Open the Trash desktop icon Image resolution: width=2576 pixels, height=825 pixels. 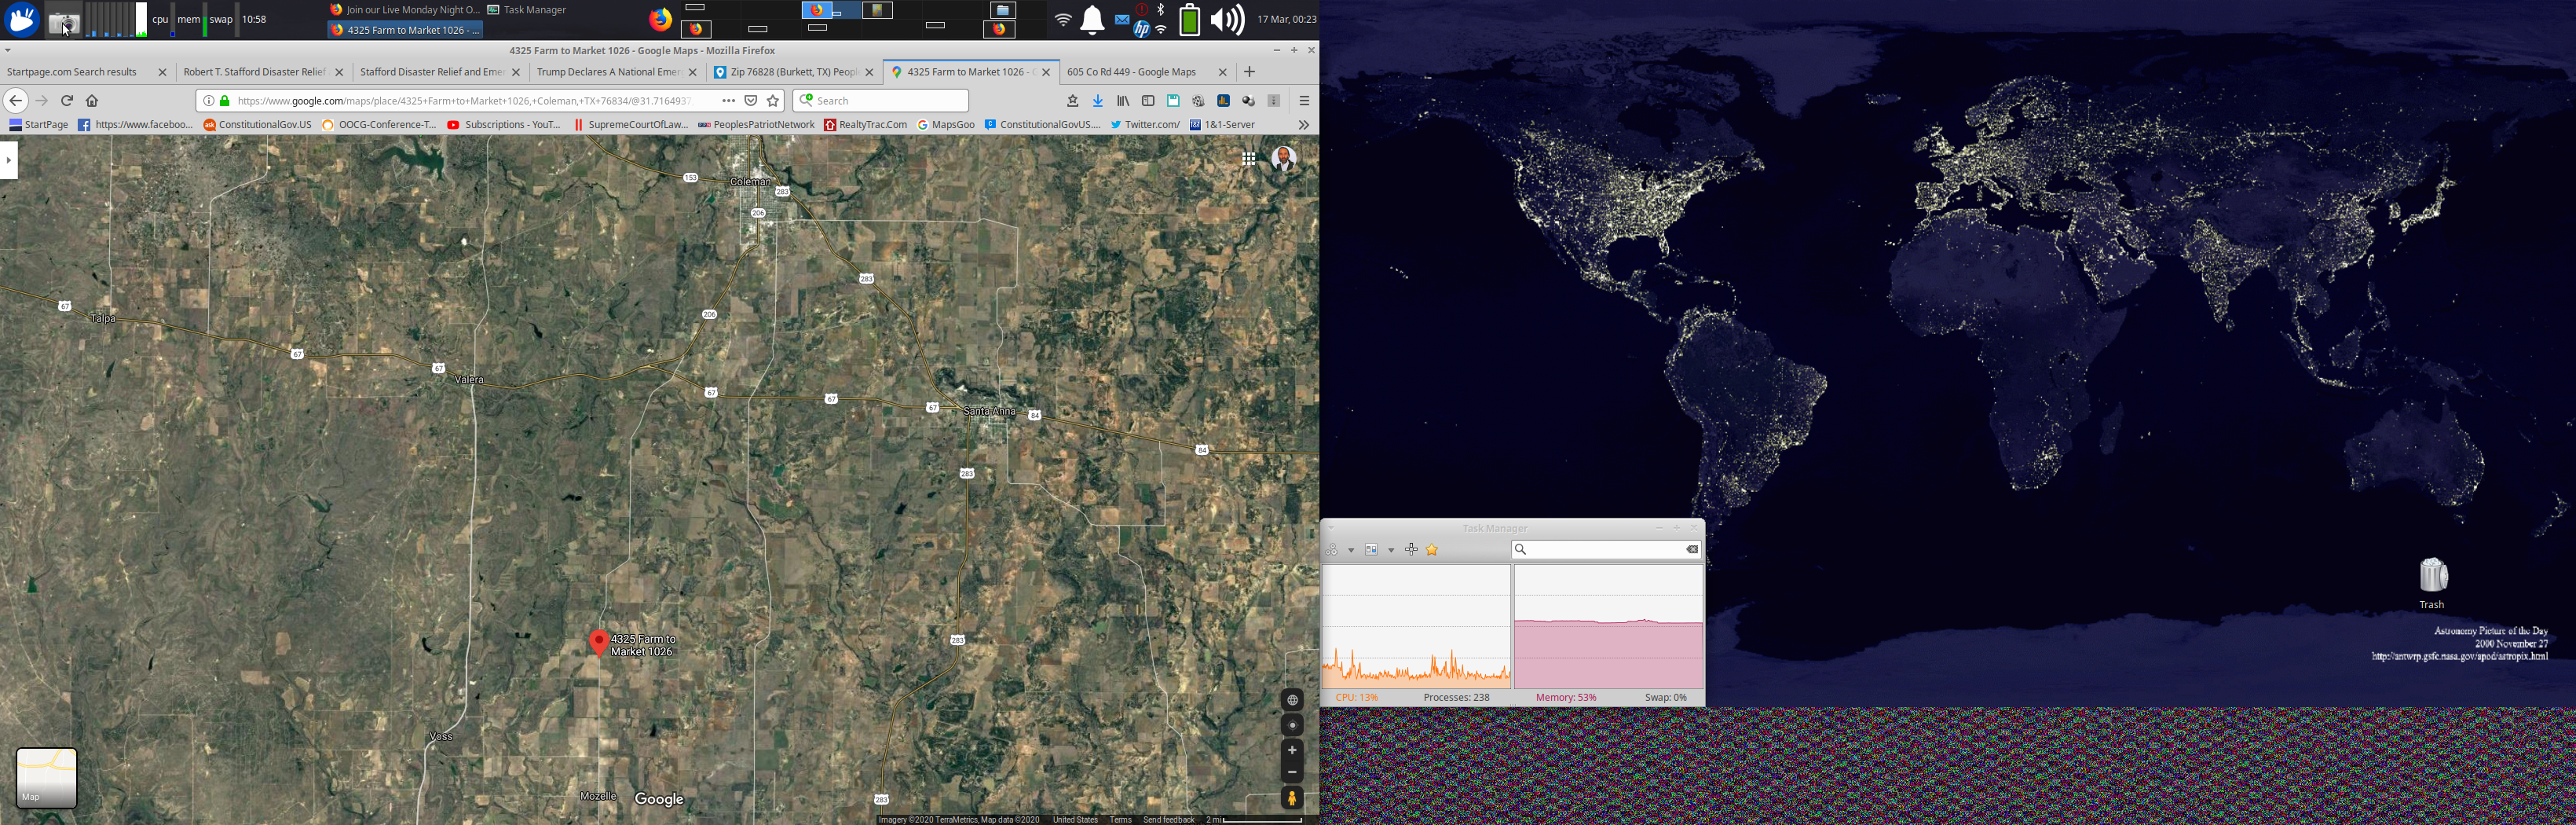2432,582
